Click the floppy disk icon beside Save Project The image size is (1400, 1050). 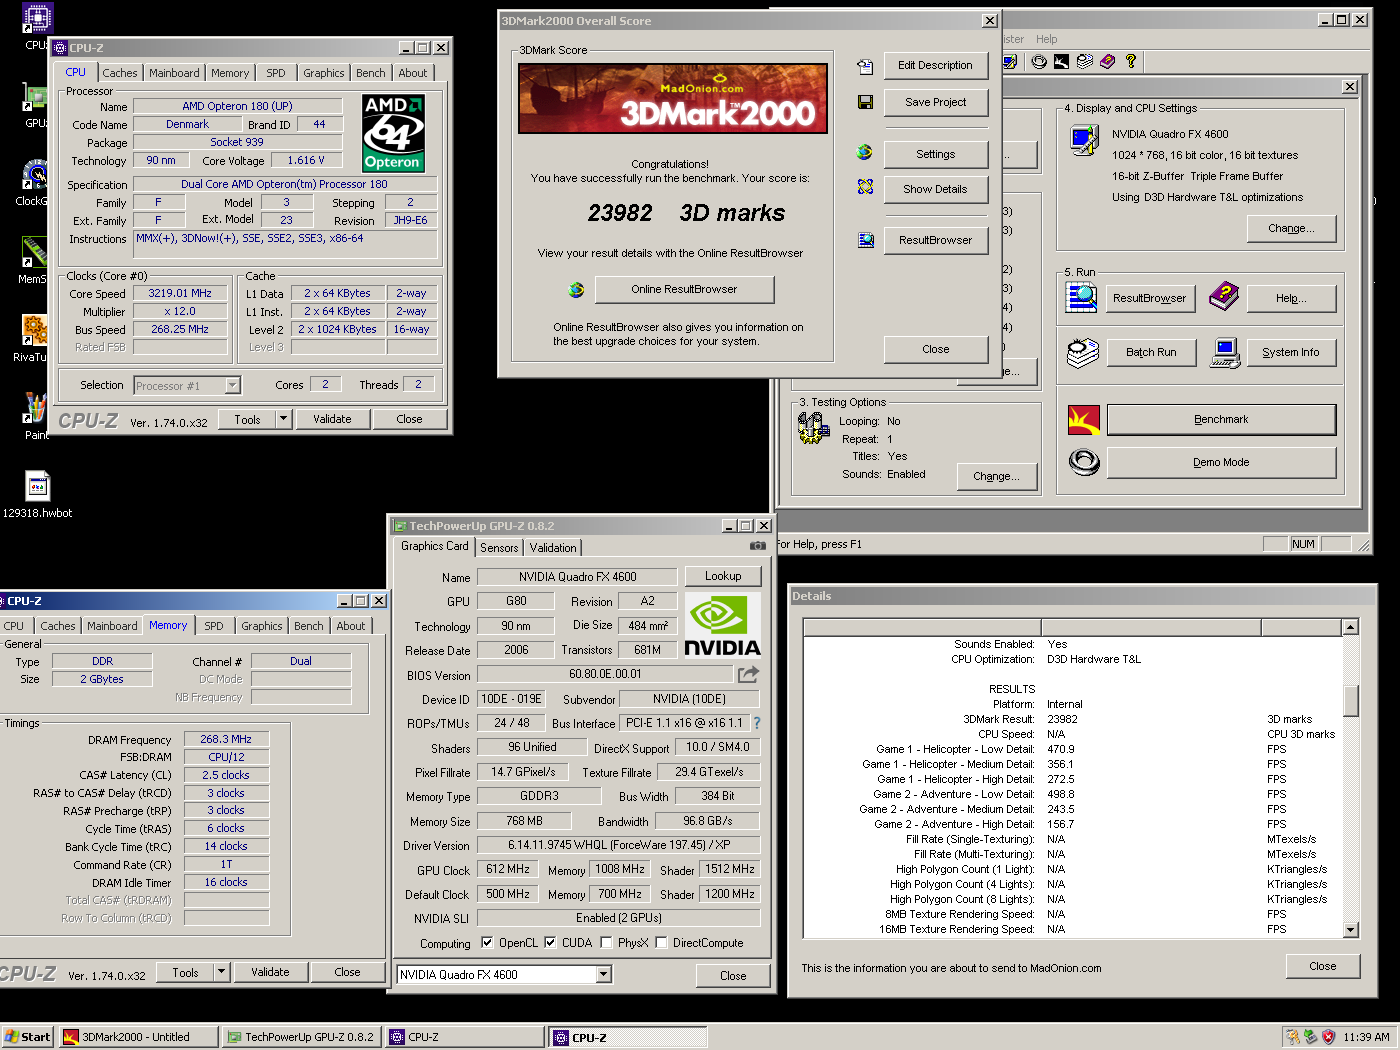[x=865, y=102]
